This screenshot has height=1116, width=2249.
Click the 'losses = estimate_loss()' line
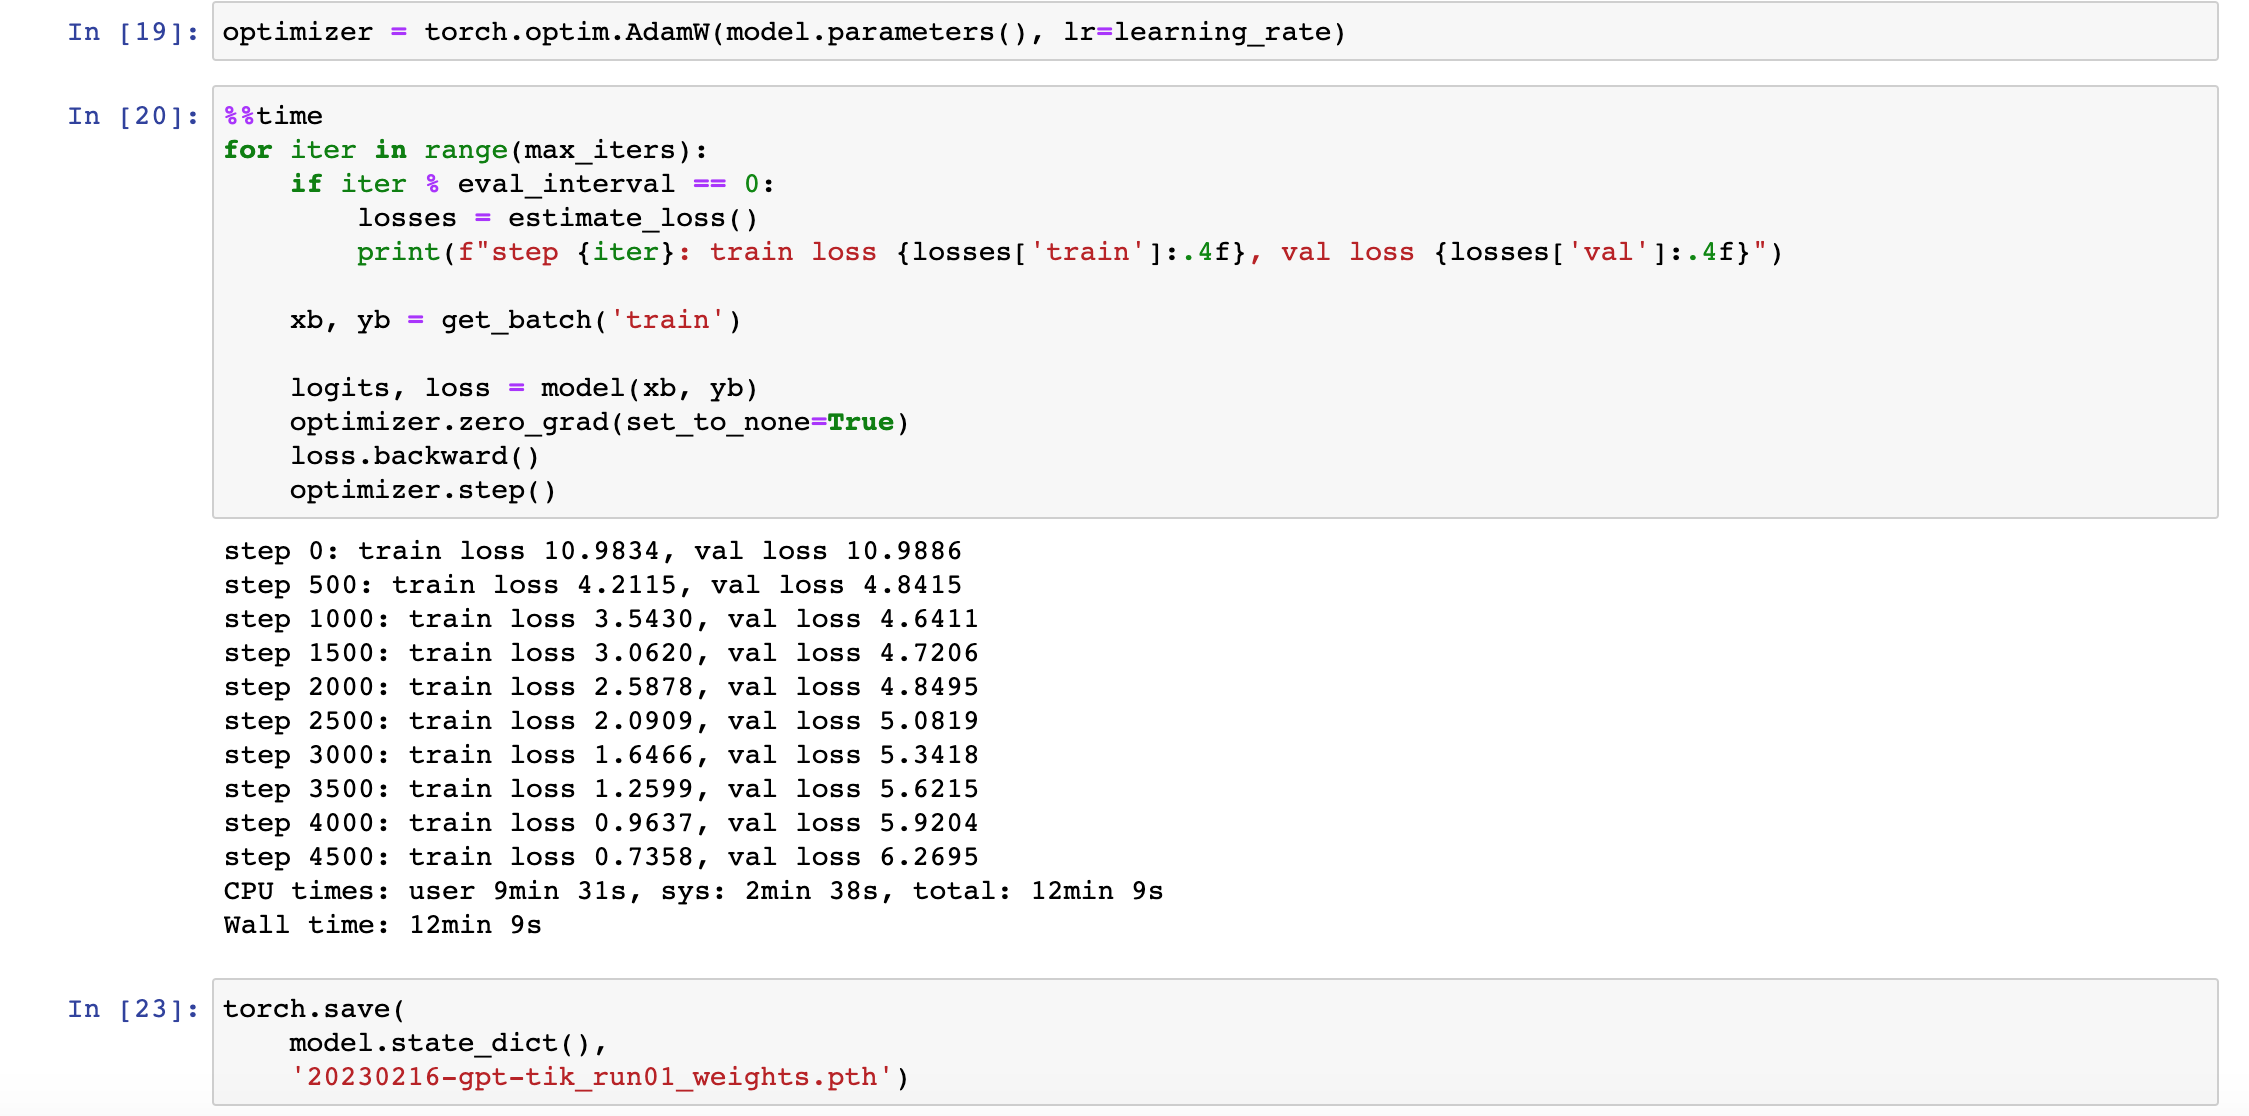(x=558, y=218)
